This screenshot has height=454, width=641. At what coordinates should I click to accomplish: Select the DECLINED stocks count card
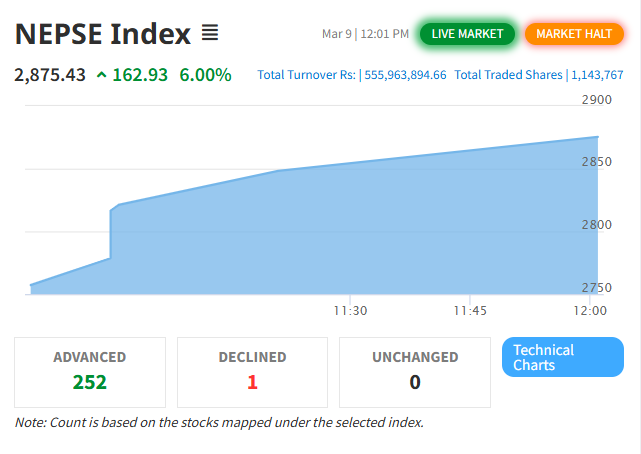click(252, 371)
